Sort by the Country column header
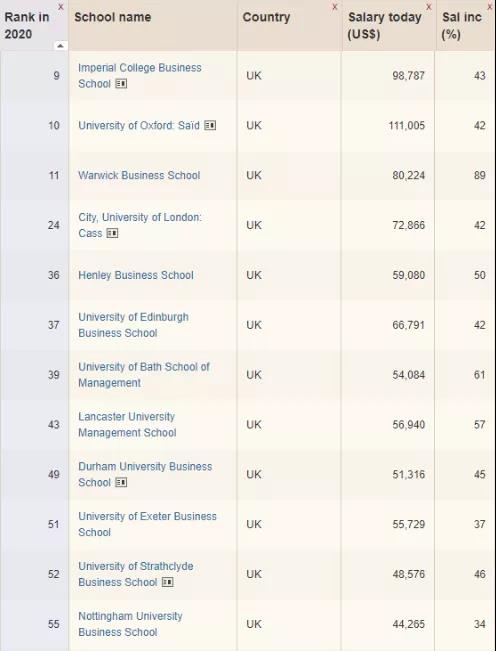 [x=266, y=17]
